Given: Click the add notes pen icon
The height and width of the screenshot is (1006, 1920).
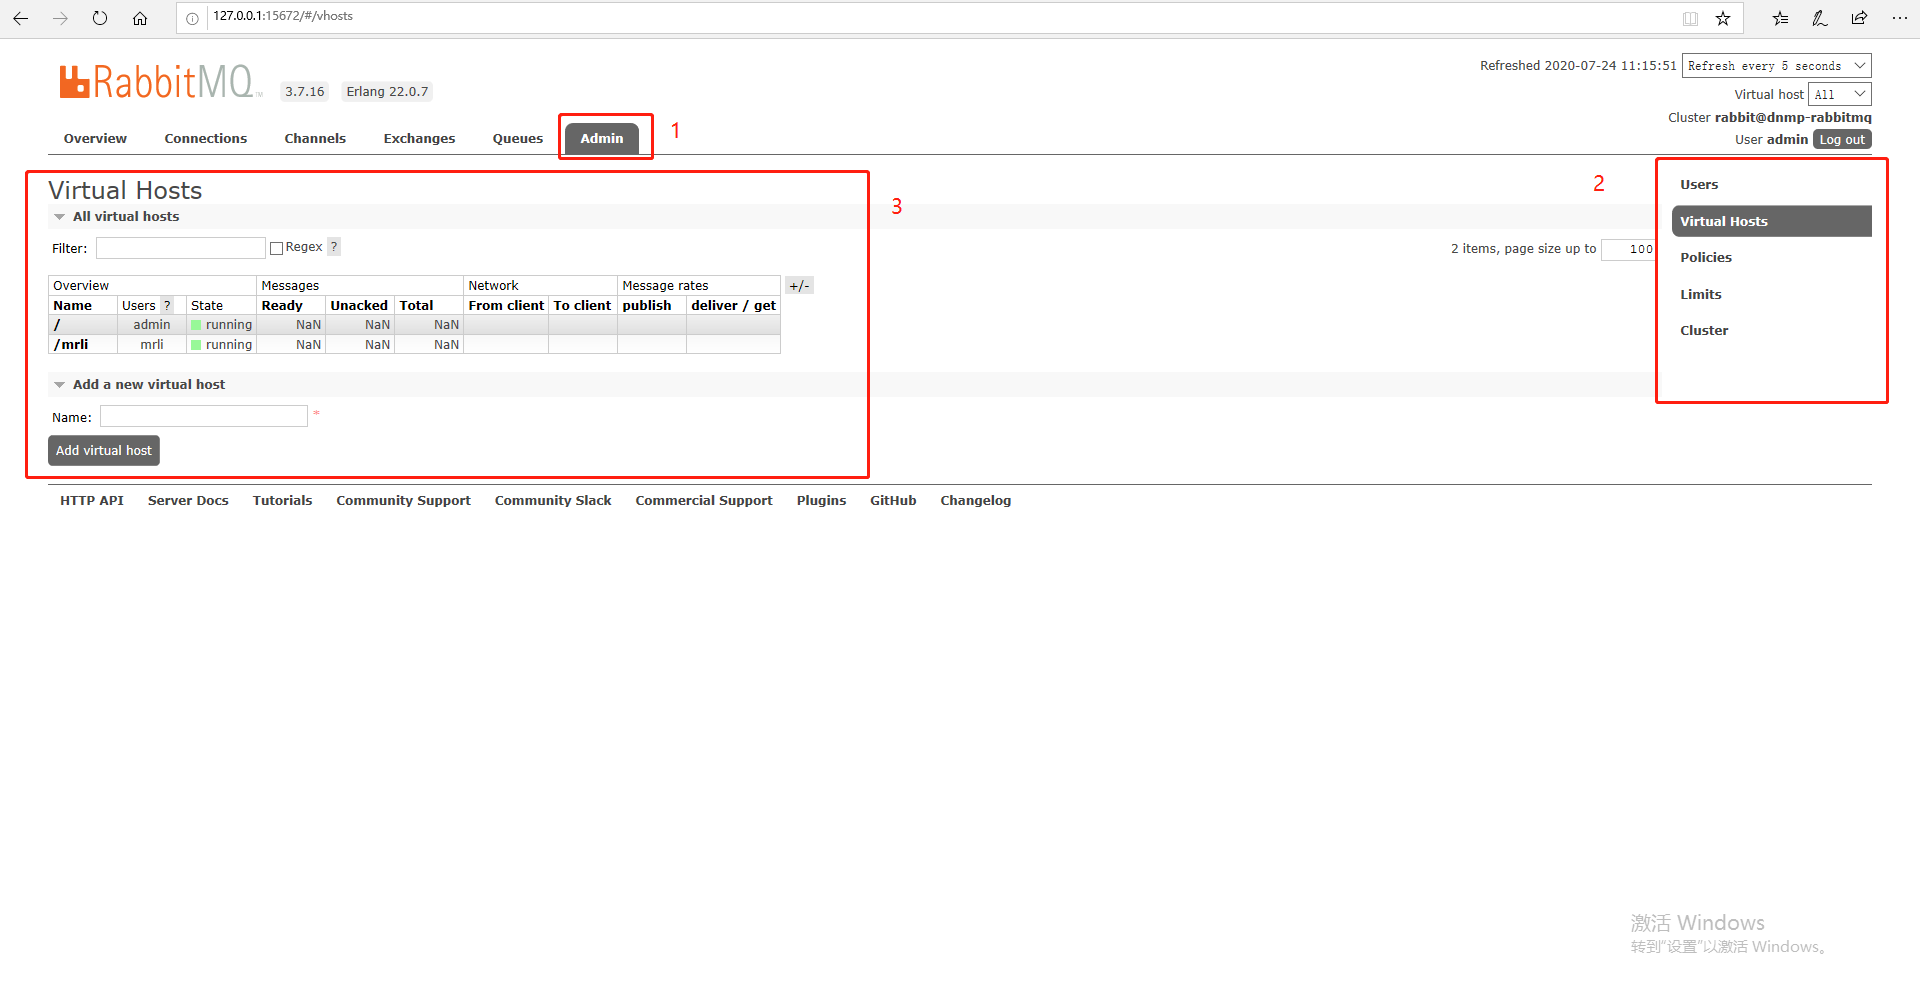Looking at the screenshot, I should (x=1820, y=18).
